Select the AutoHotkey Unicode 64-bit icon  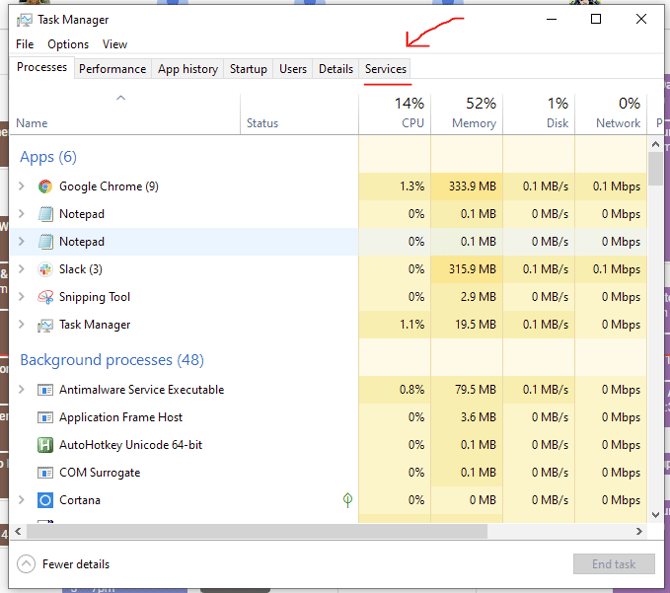coord(45,445)
